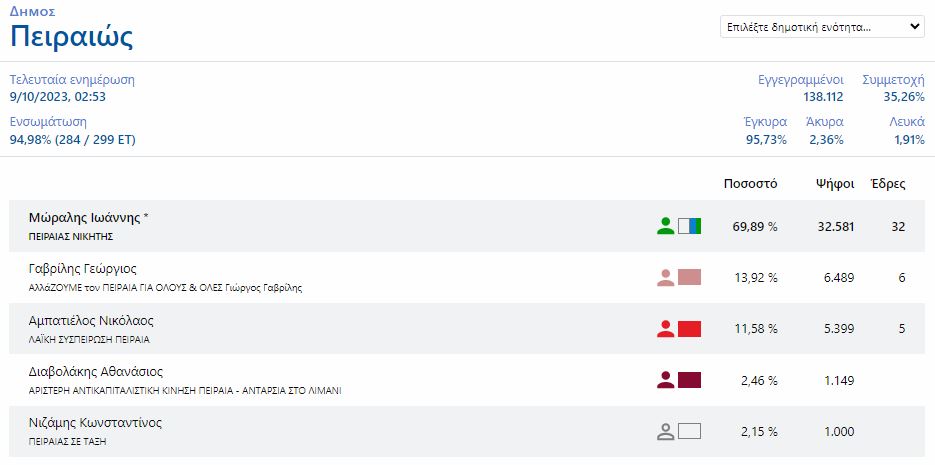Select the Αμπατιέλος Νικόλαος candidate name
Viewport: 935px width, 465px height.
click(91, 320)
